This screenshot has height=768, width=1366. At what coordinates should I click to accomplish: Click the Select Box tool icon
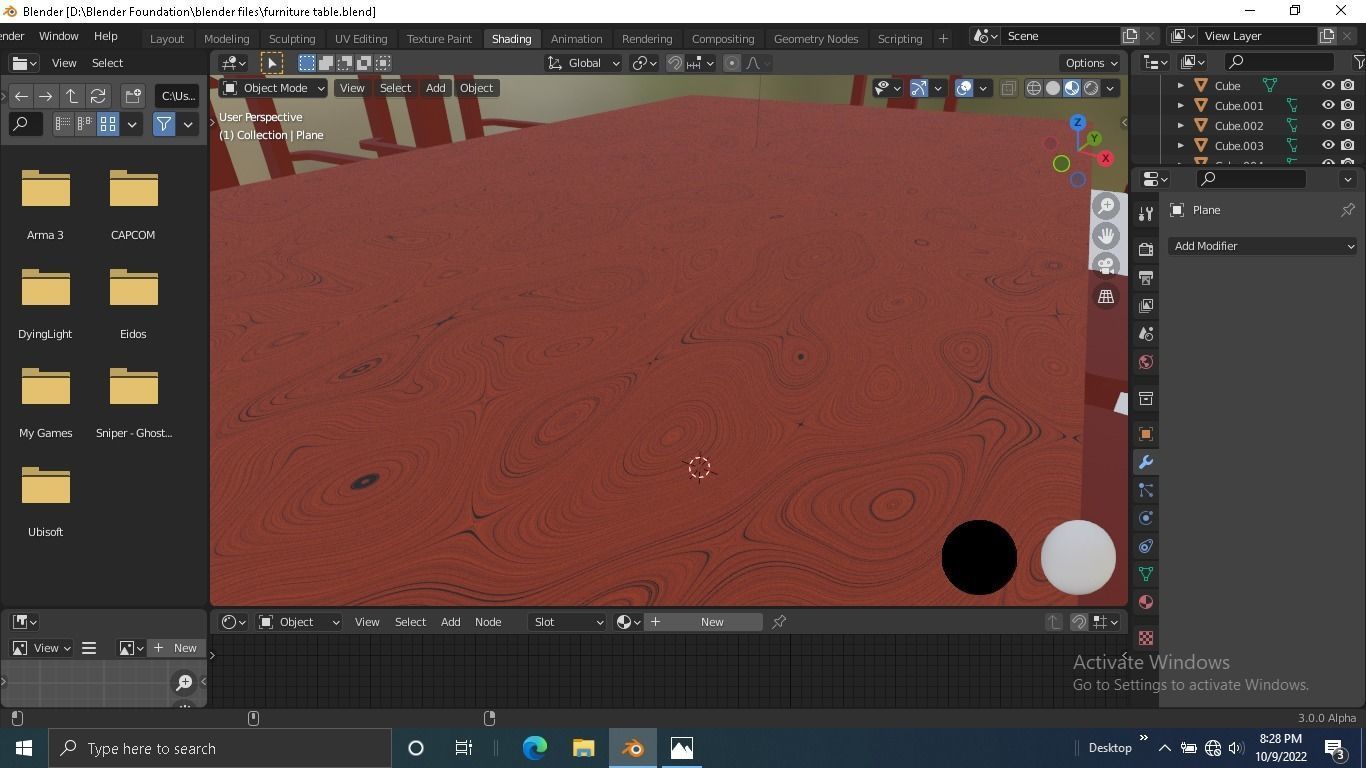(x=307, y=63)
